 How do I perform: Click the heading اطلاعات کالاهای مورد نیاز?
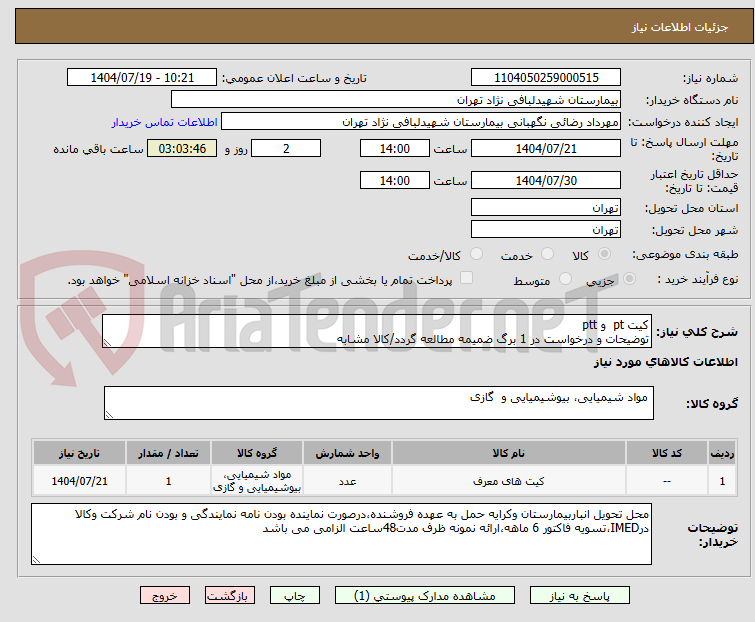click(x=665, y=362)
